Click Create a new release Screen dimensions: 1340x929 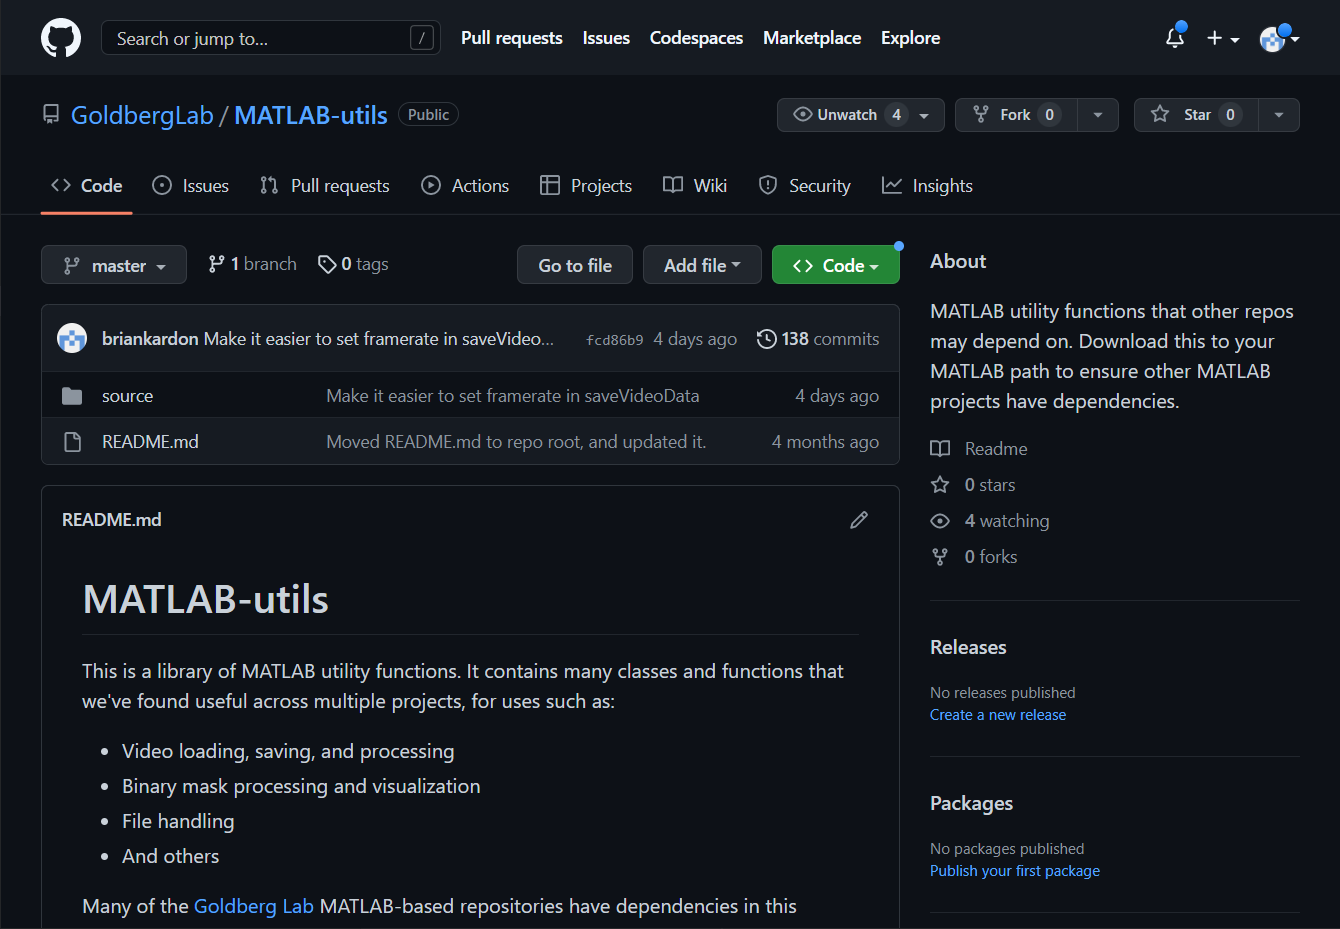[998, 715]
